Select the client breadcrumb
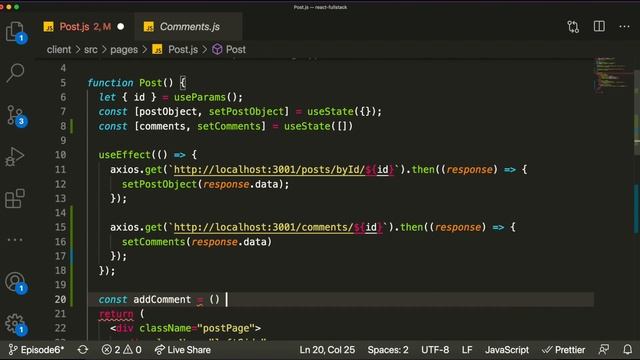The image size is (640, 360). [59, 49]
